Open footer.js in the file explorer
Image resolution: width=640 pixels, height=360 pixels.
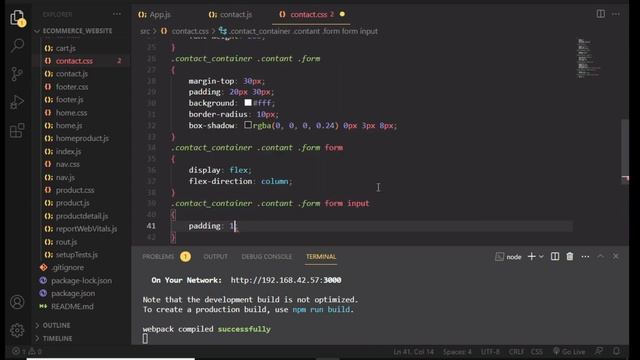(69, 100)
